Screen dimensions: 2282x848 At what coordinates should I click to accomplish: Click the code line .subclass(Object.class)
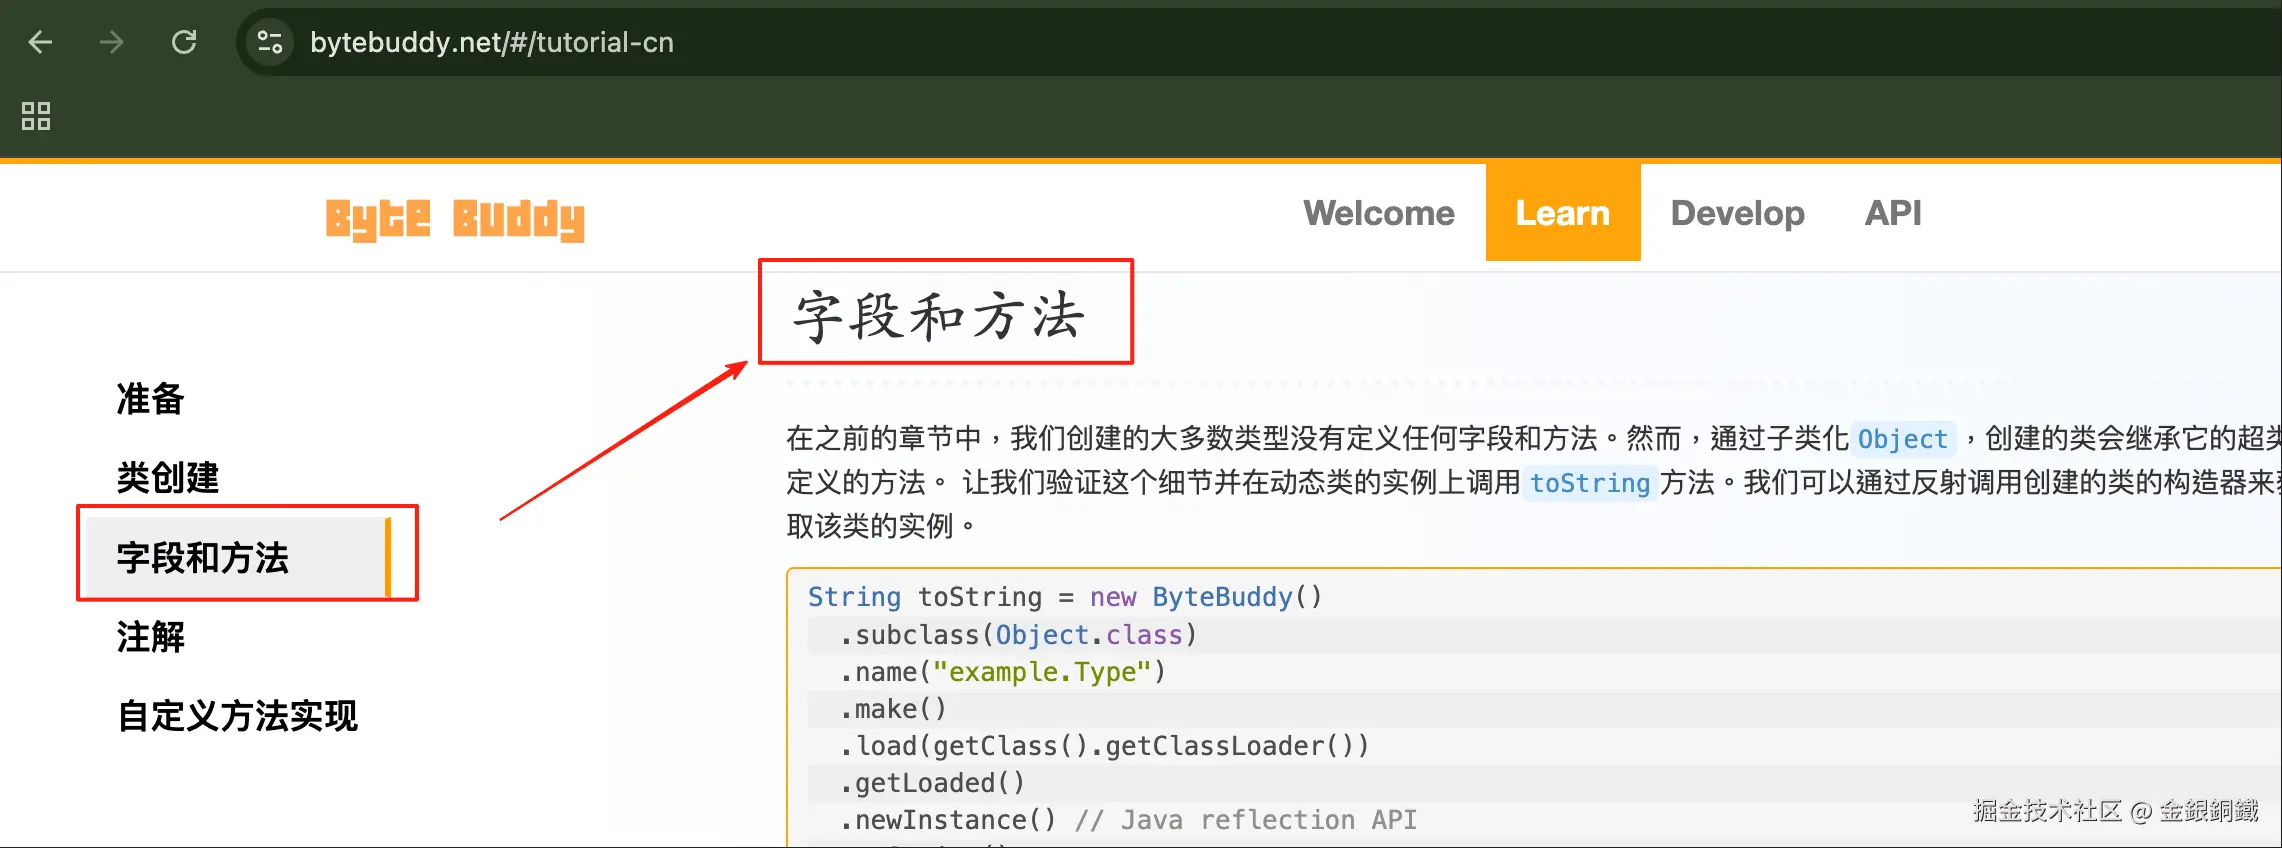tap(1017, 635)
